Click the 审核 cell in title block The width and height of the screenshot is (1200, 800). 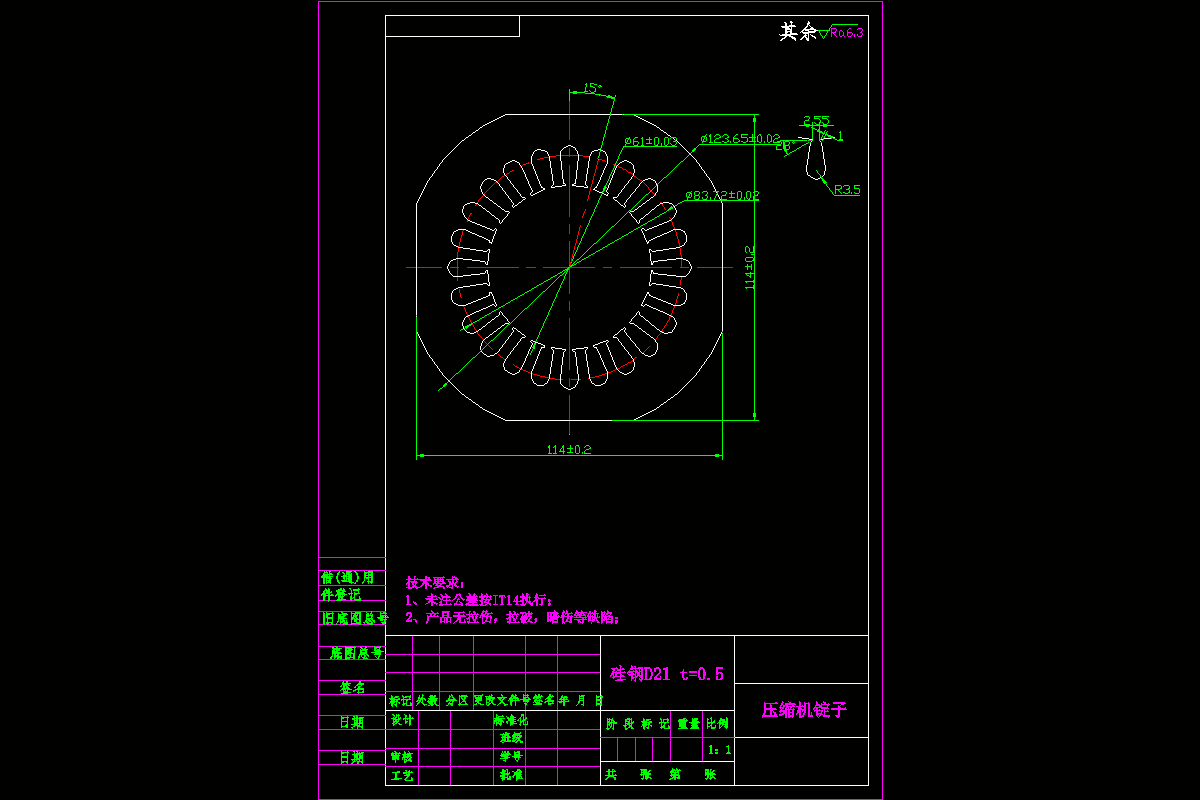[x=402, y=757]
